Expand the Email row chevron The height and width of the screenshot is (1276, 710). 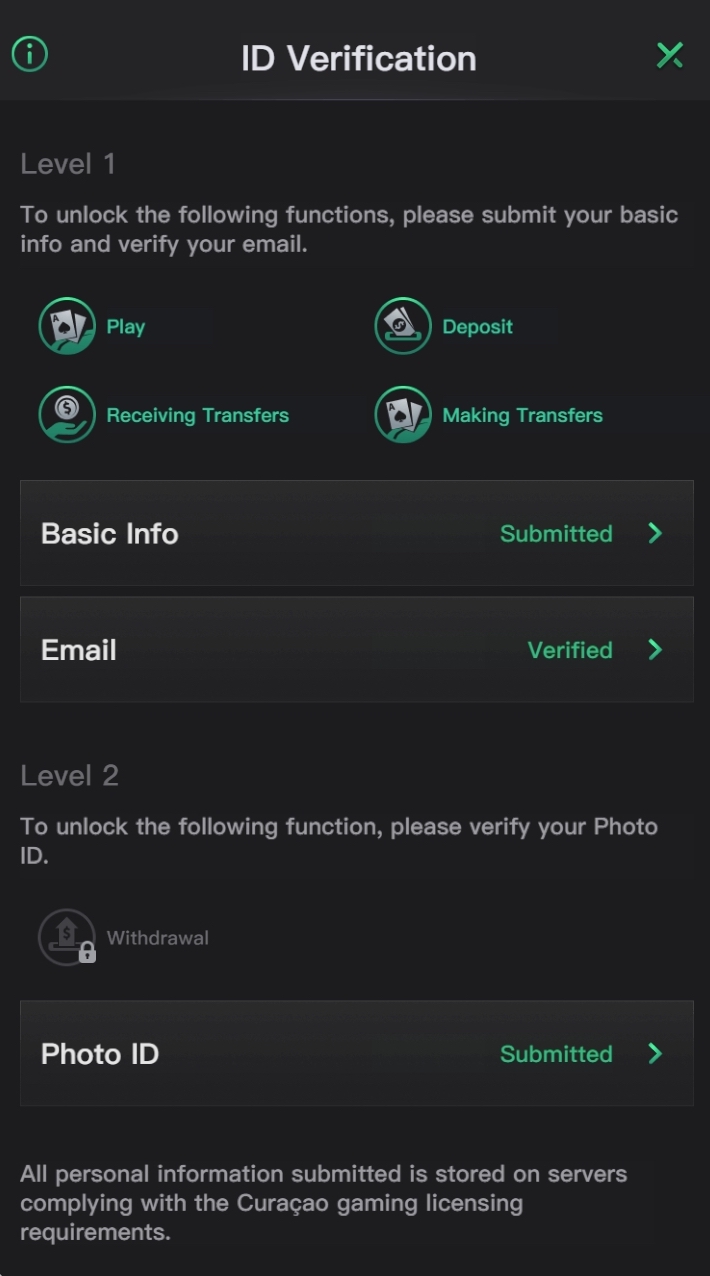click(655, 650)
